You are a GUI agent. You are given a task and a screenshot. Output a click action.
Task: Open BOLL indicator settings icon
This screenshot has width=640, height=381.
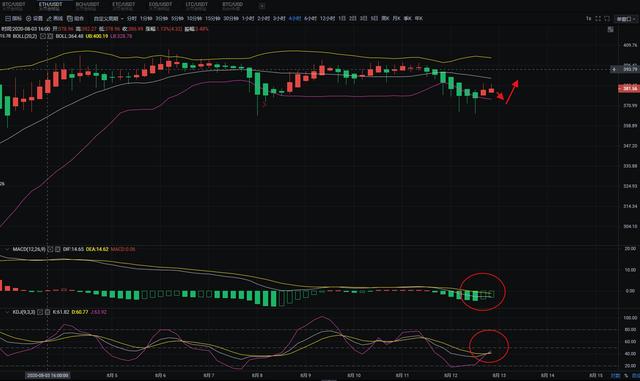tap(43, 36)
